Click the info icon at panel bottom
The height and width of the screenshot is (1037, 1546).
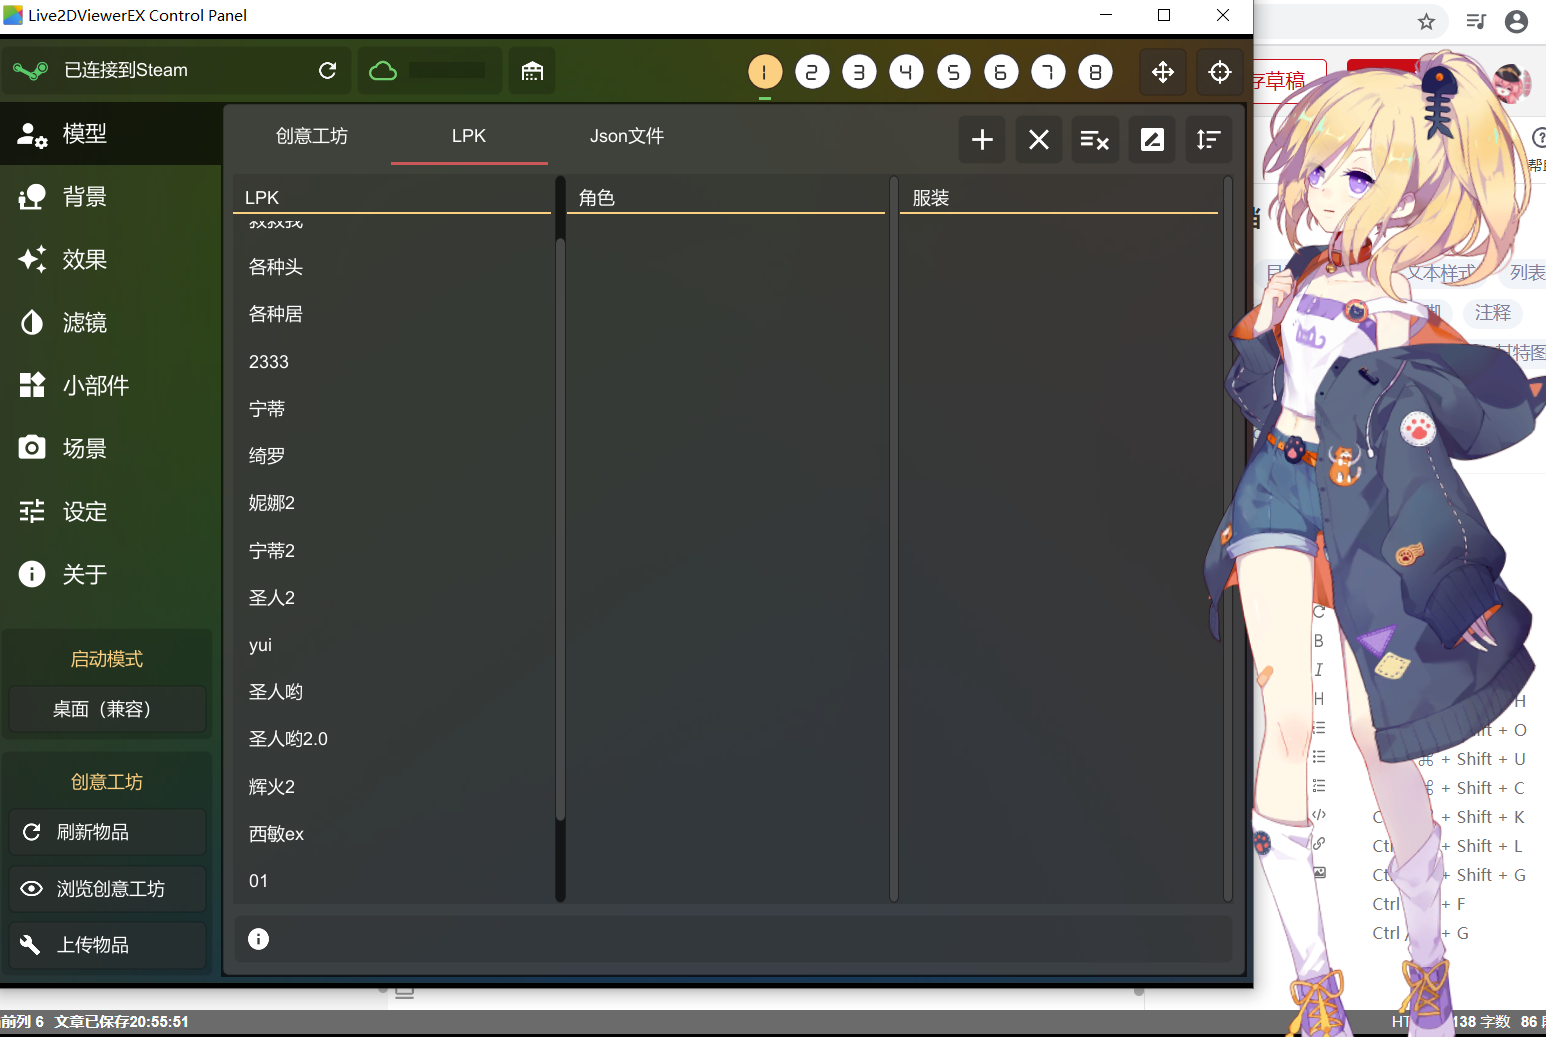tap(258, 939)
